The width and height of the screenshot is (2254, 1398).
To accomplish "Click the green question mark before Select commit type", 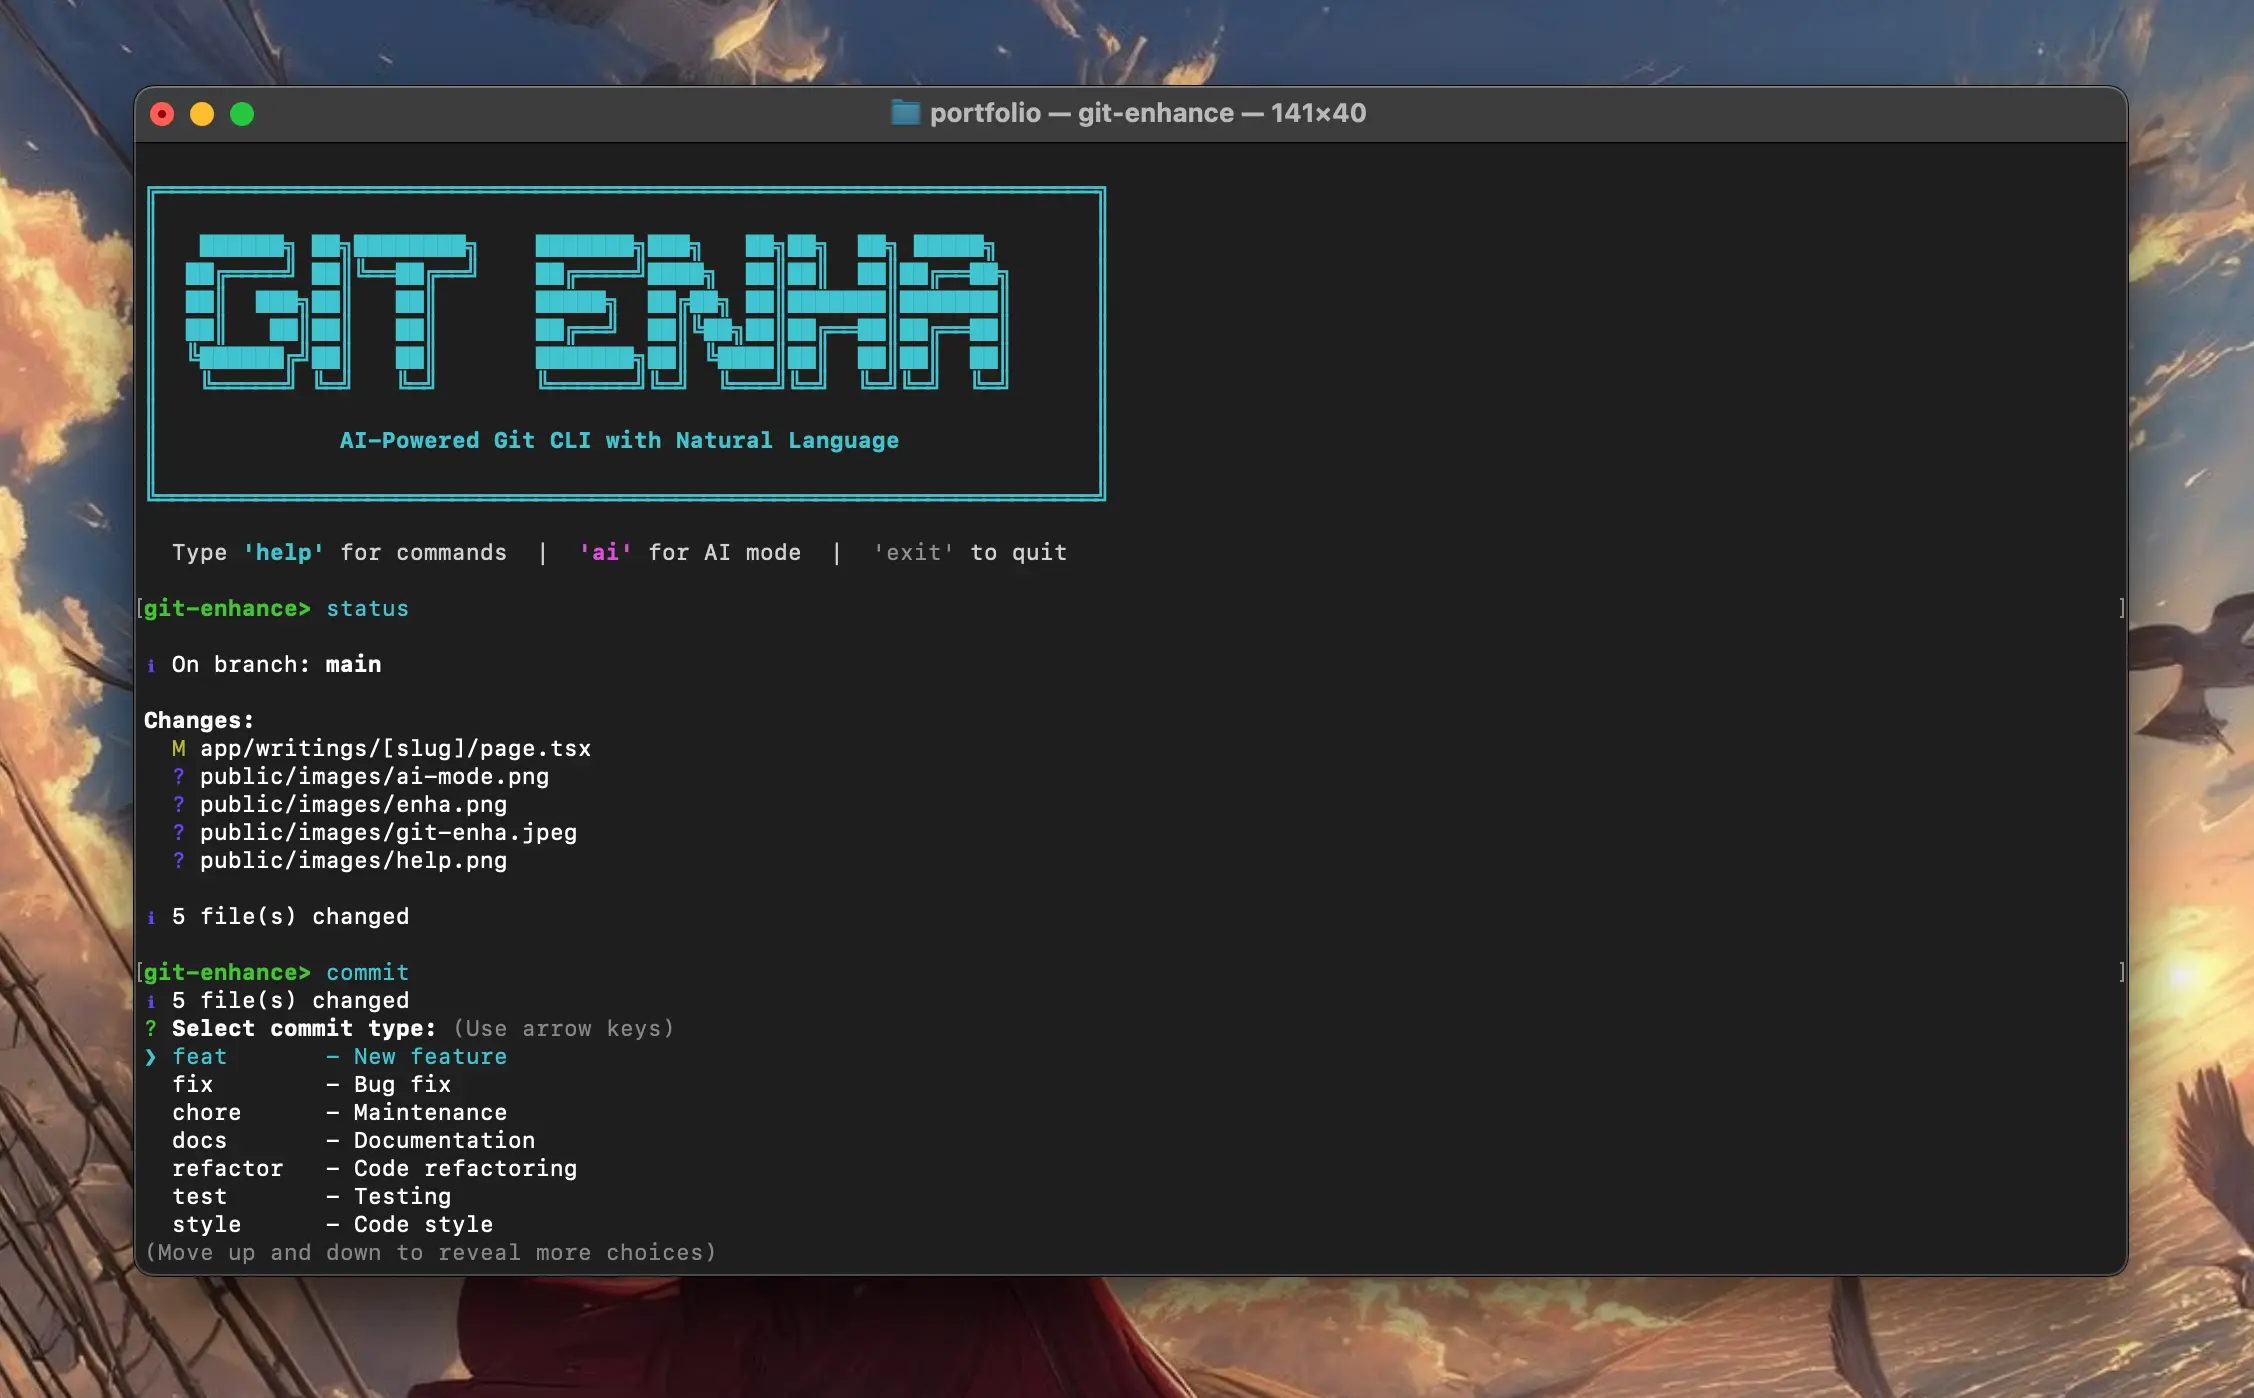I will point(151,1029).
